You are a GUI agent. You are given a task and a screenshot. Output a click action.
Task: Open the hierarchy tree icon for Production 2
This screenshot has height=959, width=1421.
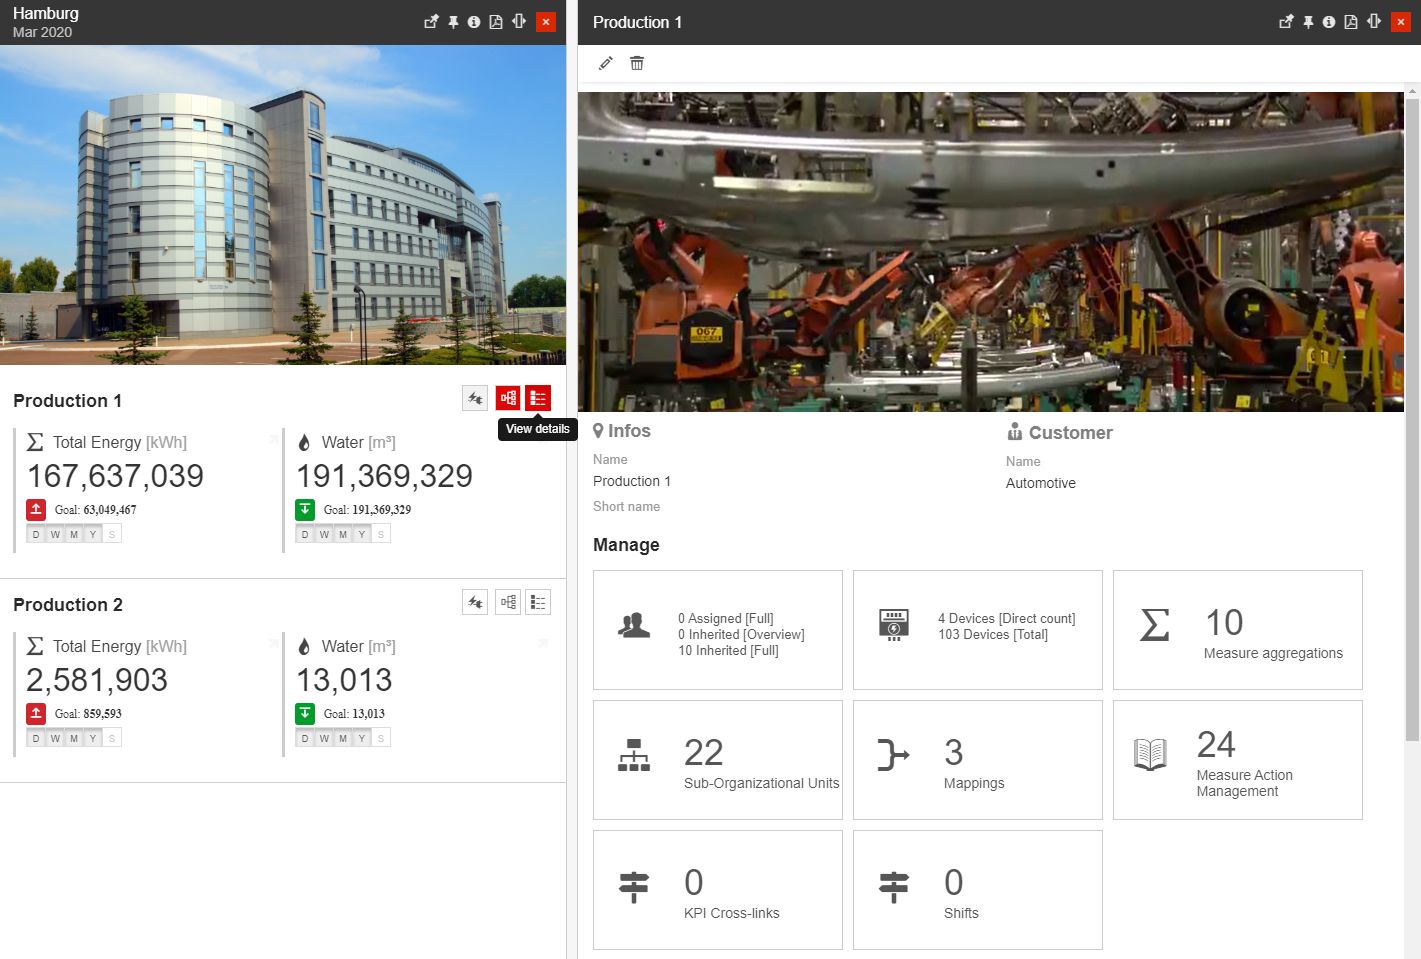tap(508, 602)
